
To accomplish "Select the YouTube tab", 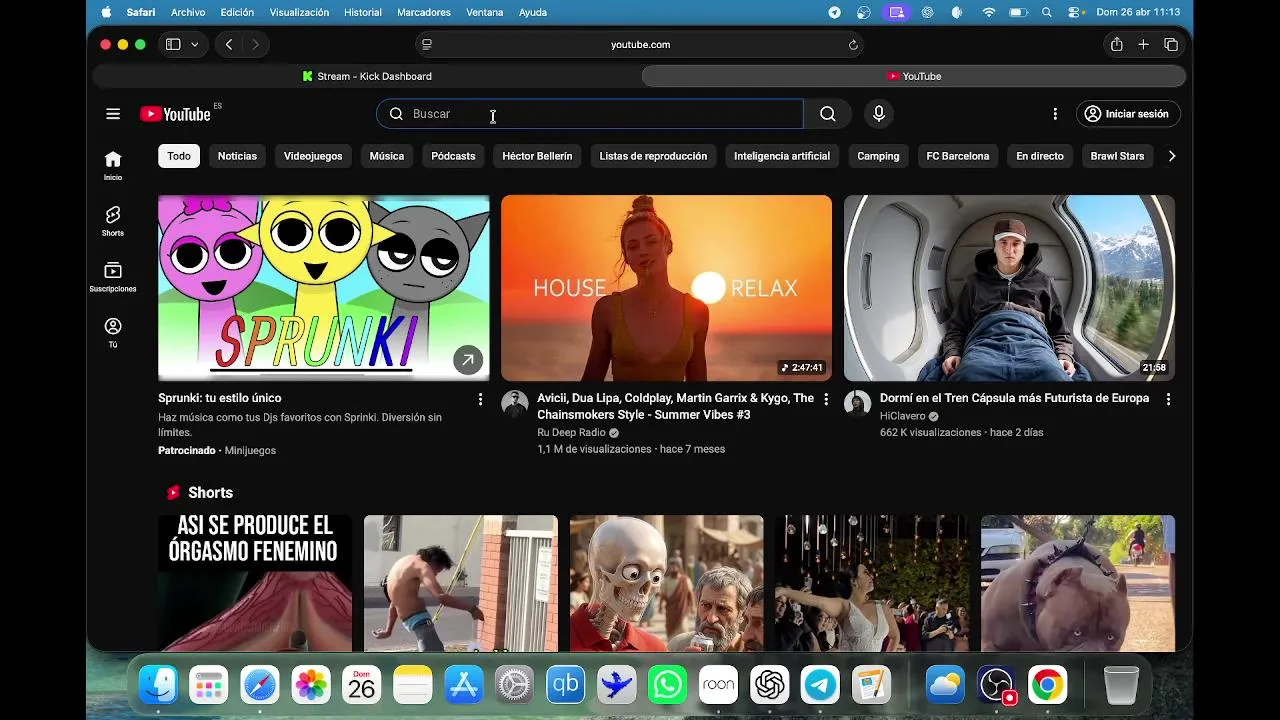I will point(914,76).
